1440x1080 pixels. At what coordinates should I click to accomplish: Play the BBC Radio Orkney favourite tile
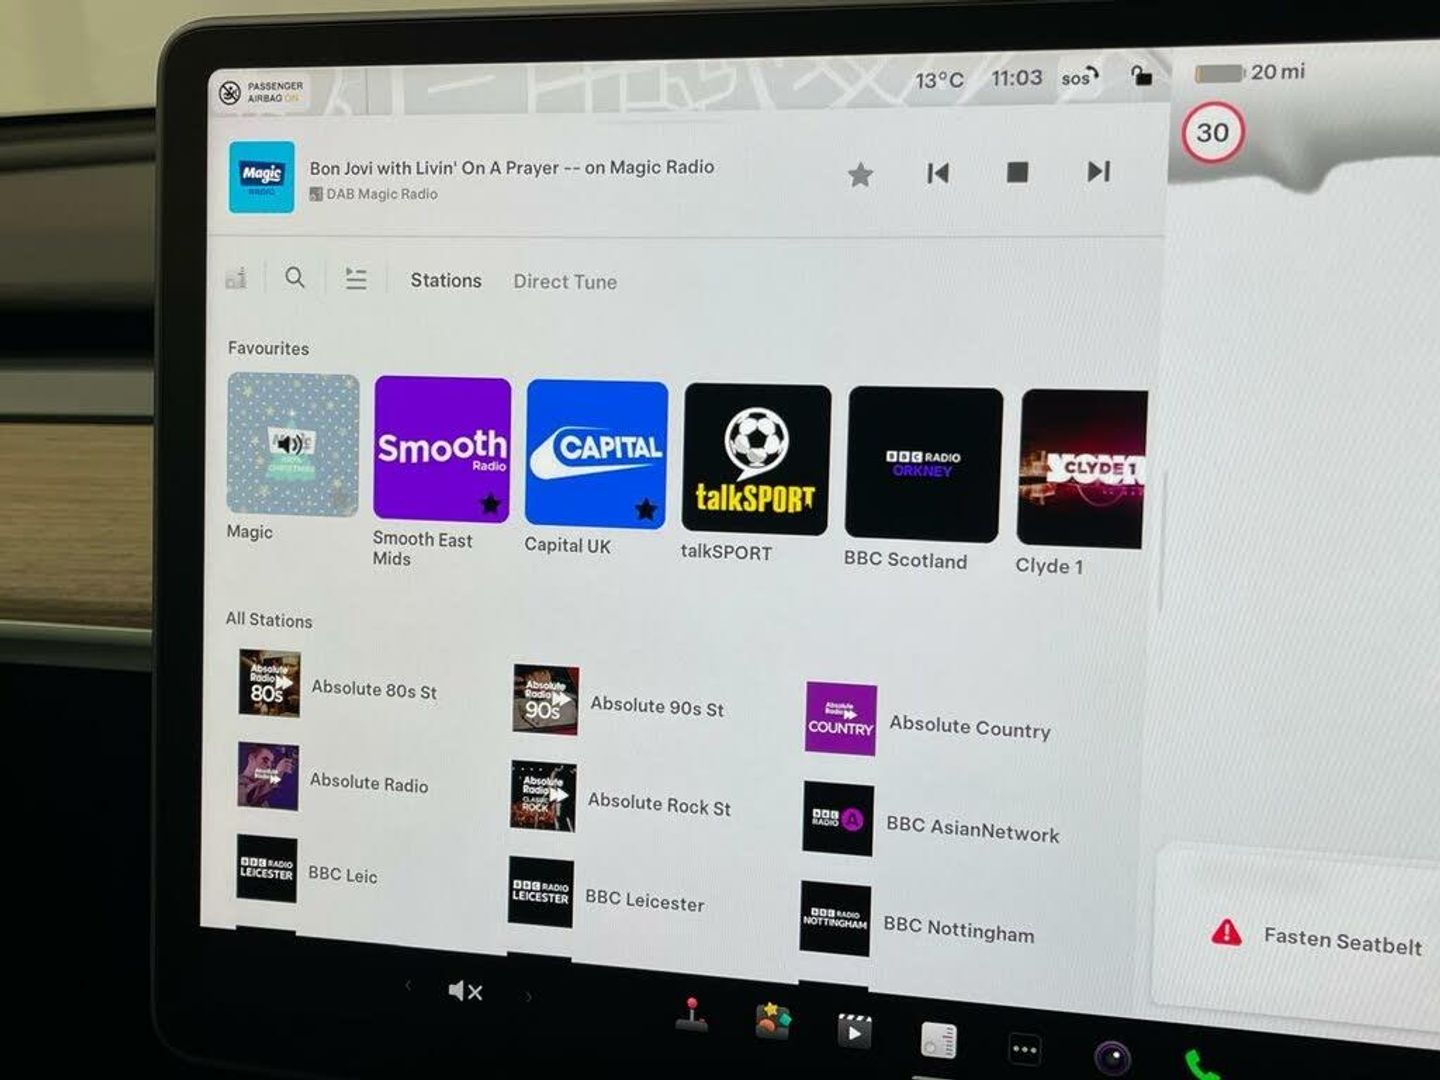tap(924, 465)
